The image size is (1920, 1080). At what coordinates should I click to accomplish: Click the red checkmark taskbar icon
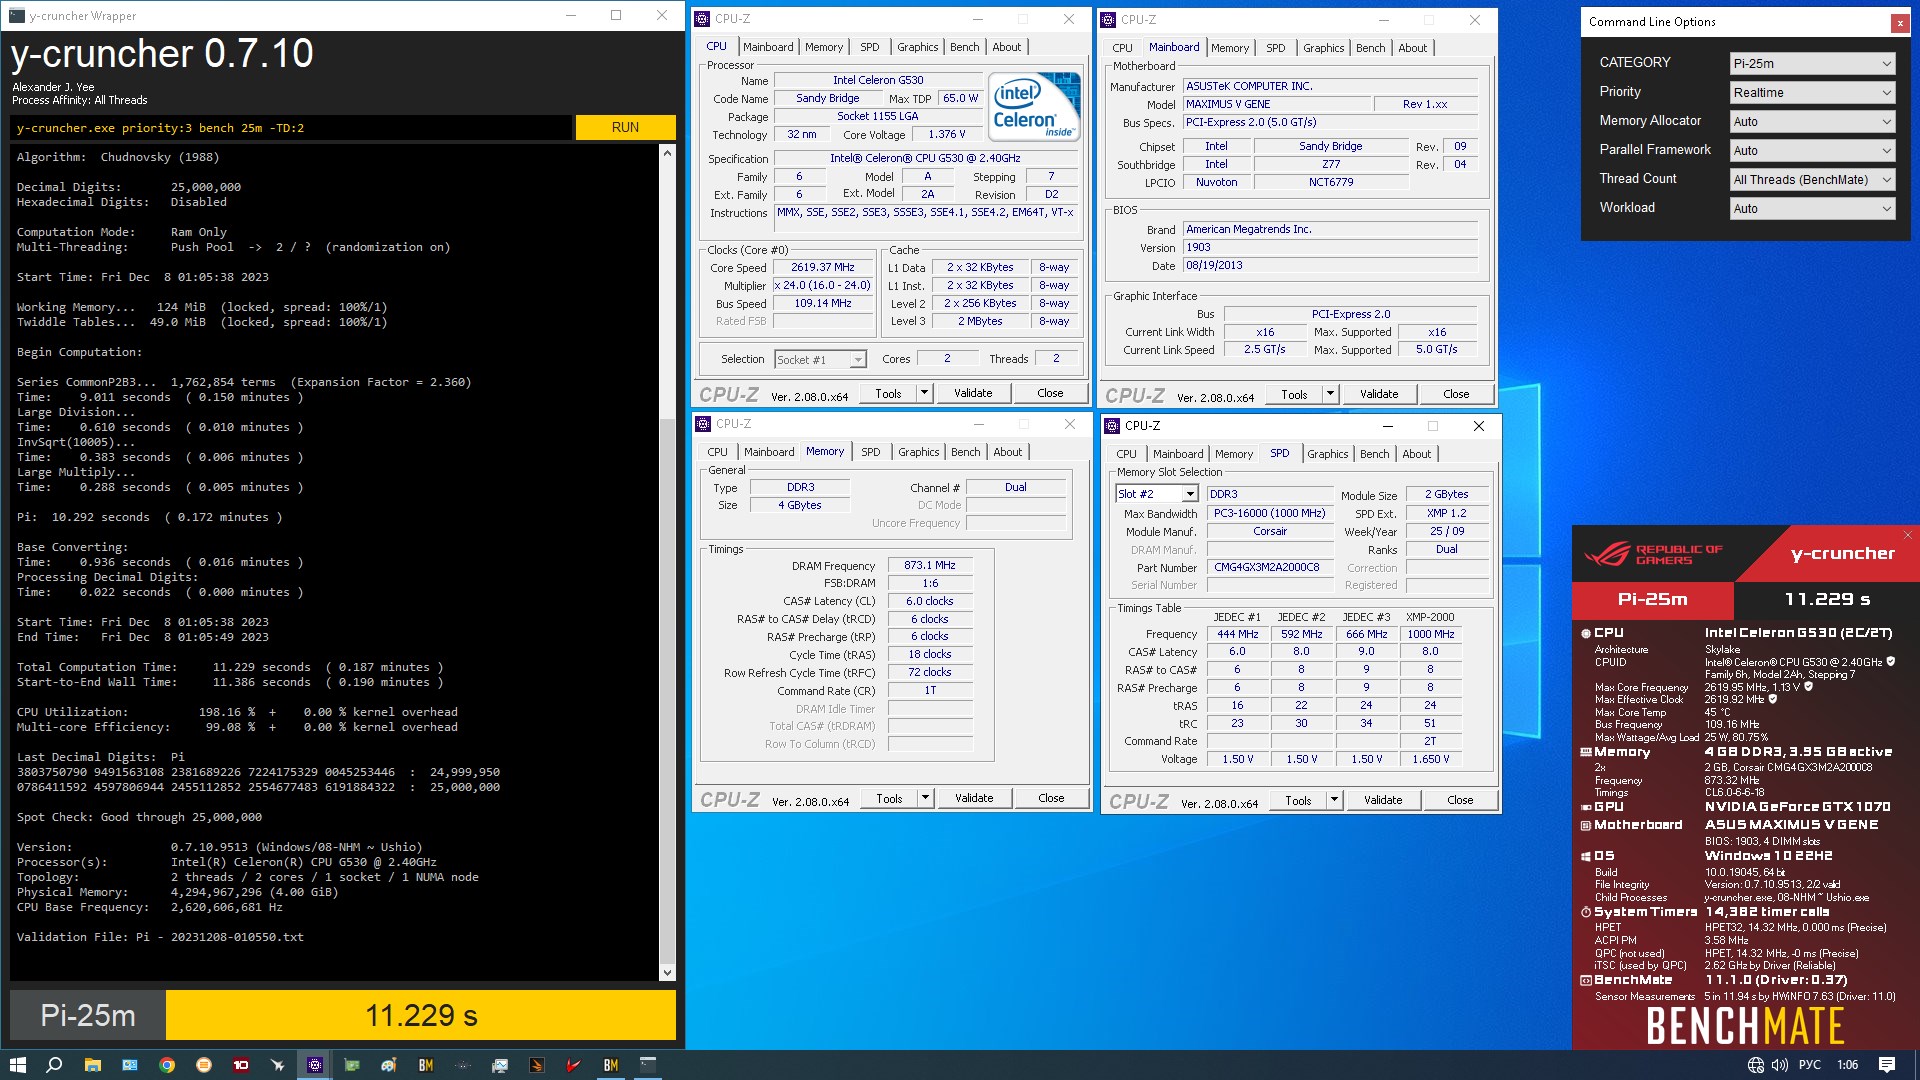coord(574,1065)
